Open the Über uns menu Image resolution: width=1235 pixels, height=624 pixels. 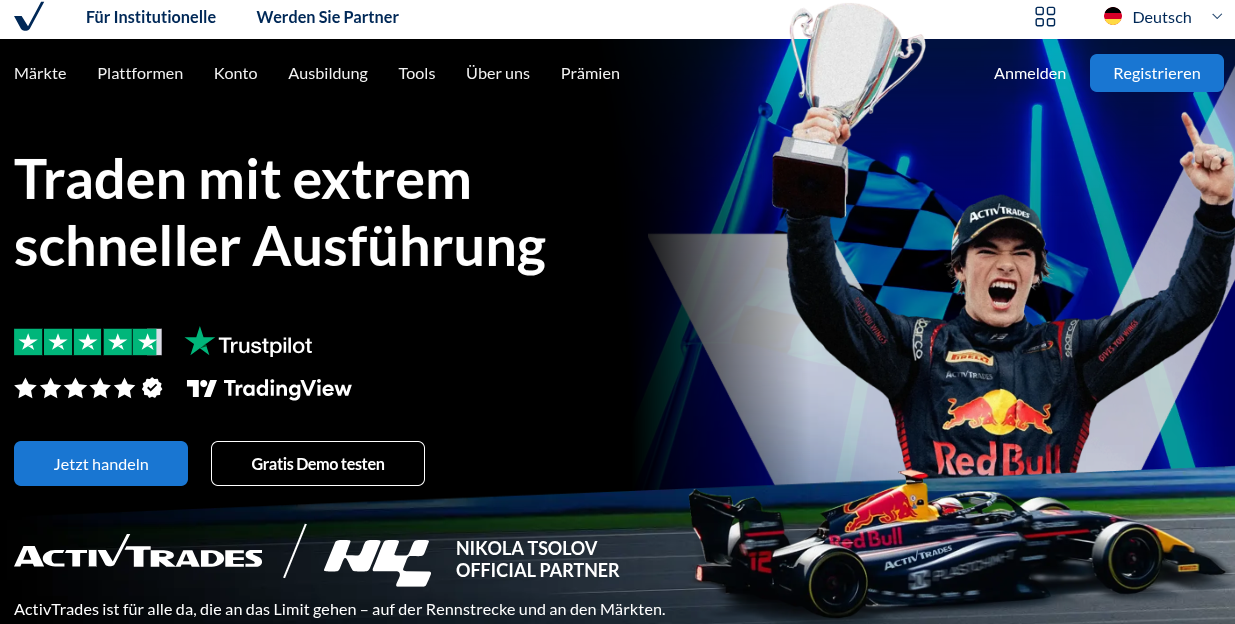point(498,73)
